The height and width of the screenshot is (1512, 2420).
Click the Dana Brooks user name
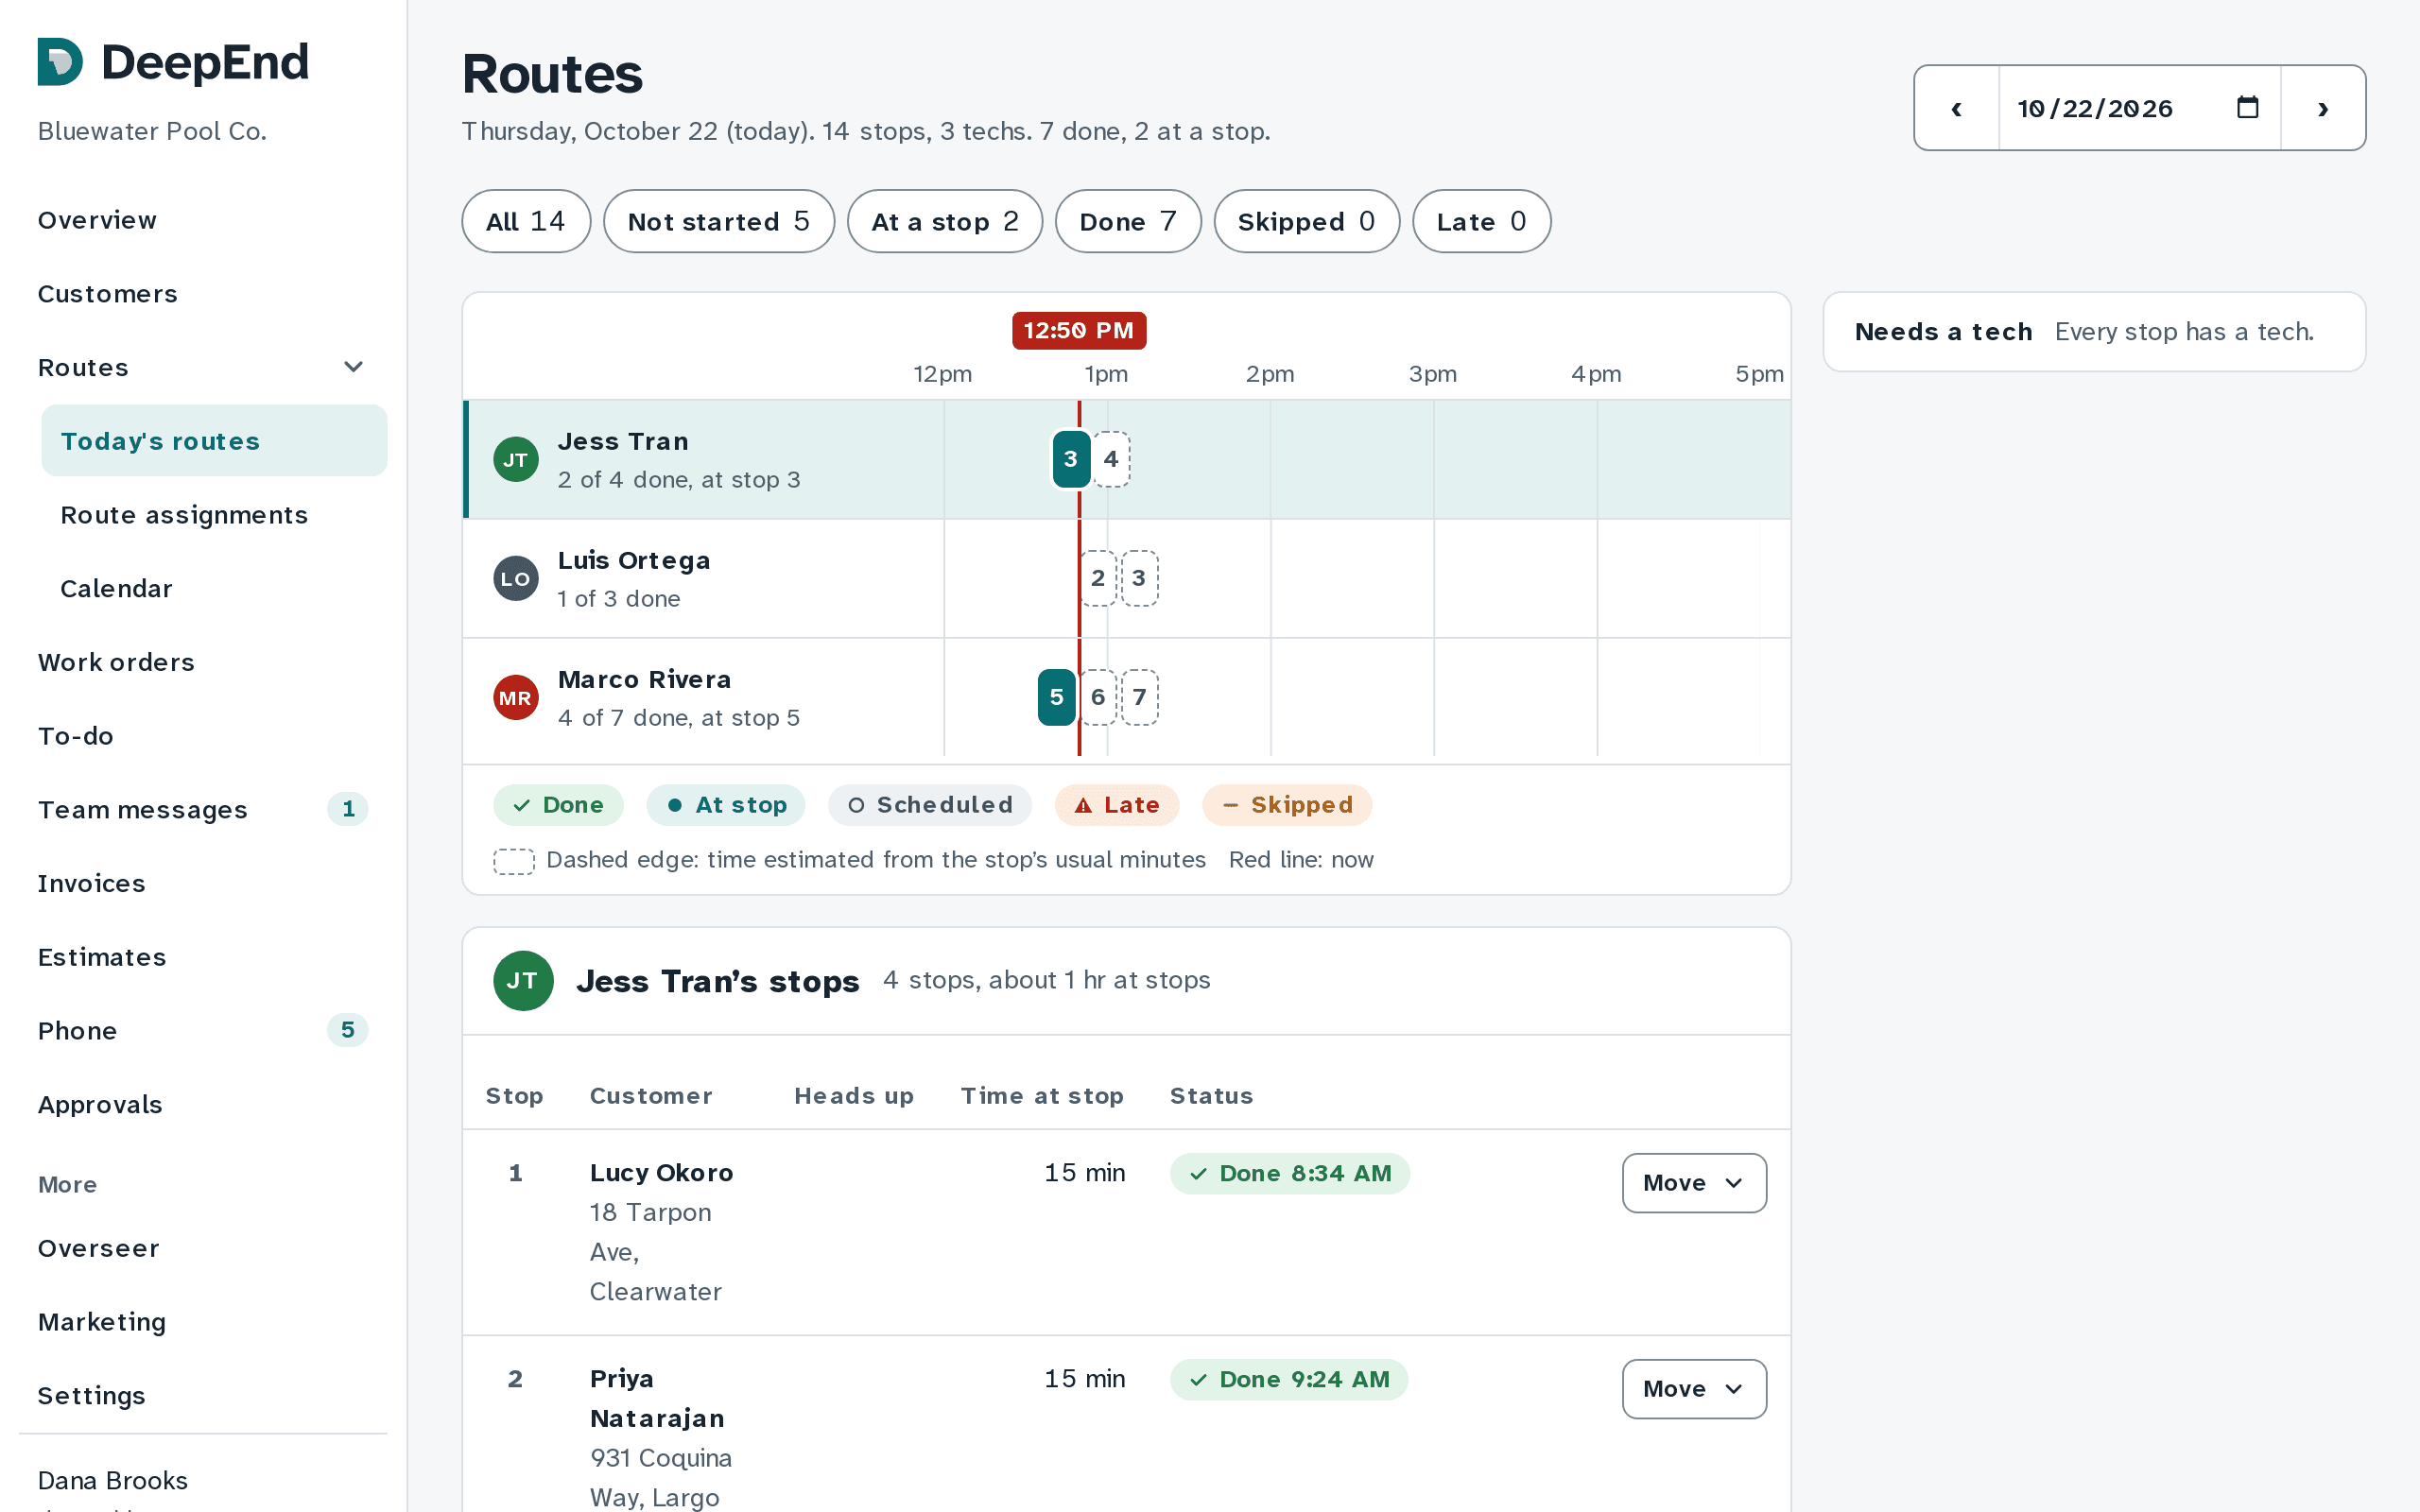tap(113, 1481)
